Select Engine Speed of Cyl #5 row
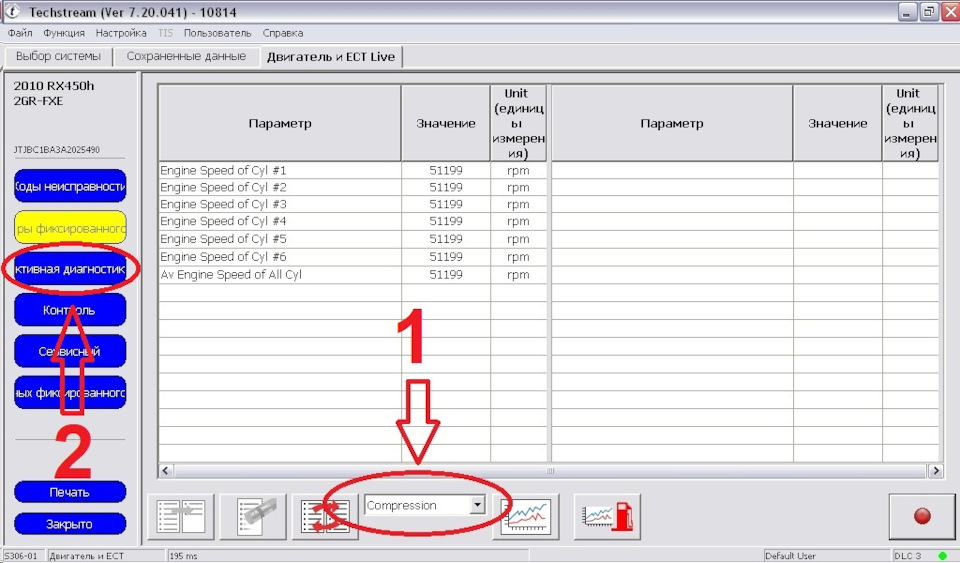 352,239
